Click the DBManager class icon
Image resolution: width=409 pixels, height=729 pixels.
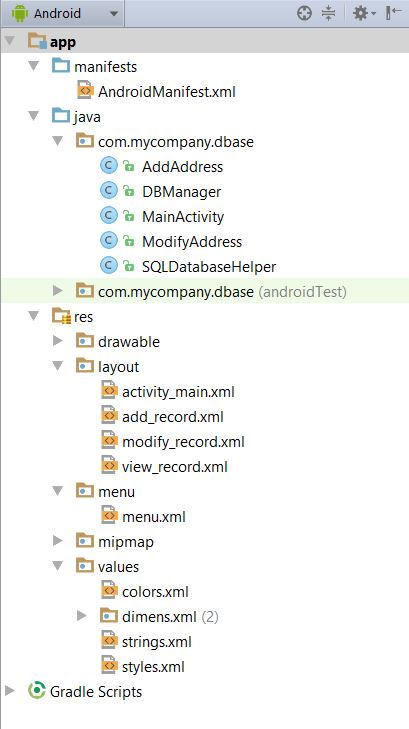(109, 191)
